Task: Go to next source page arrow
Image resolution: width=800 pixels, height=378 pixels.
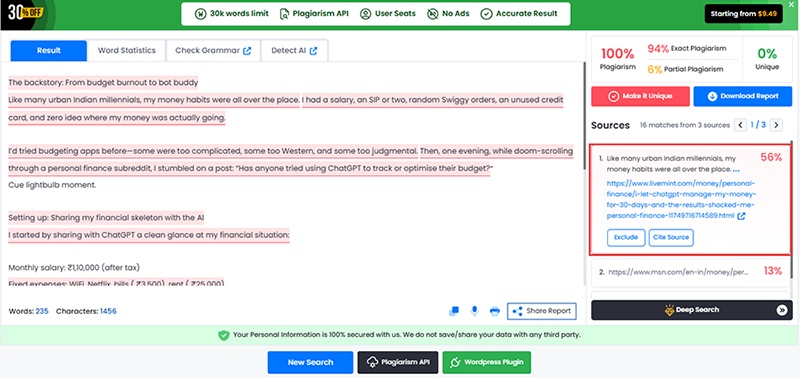Action: pyautogui.click(x=776, y=125)
